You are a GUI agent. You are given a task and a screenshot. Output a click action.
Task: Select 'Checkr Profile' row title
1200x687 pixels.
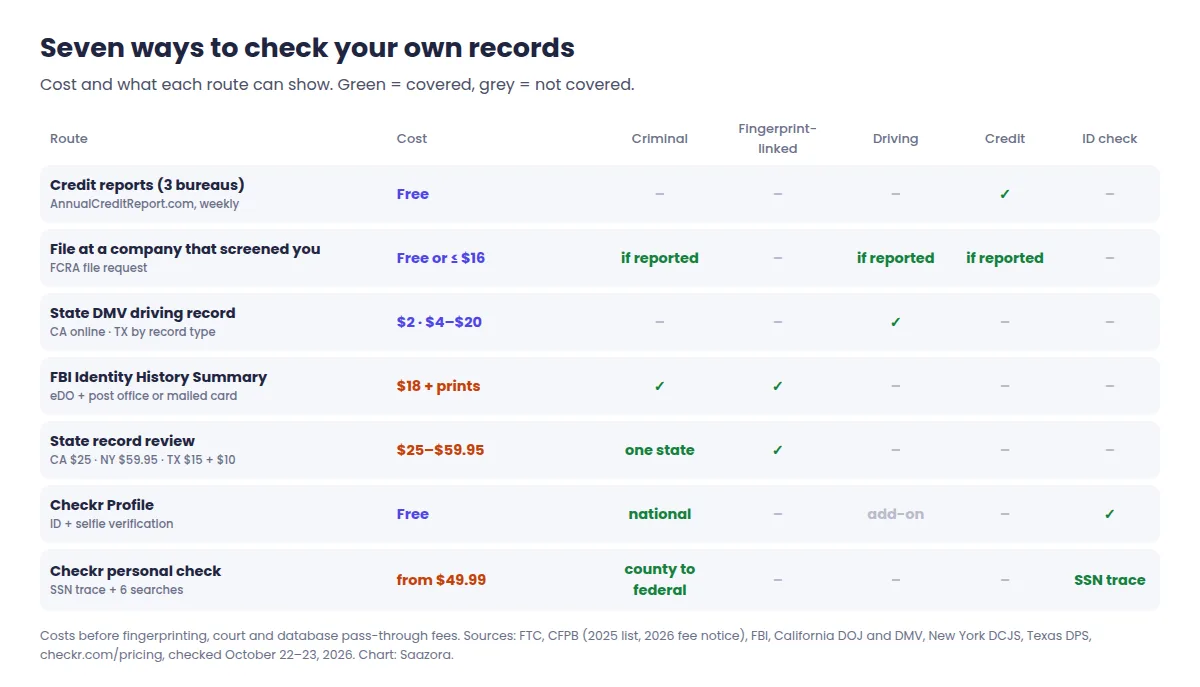102,505
